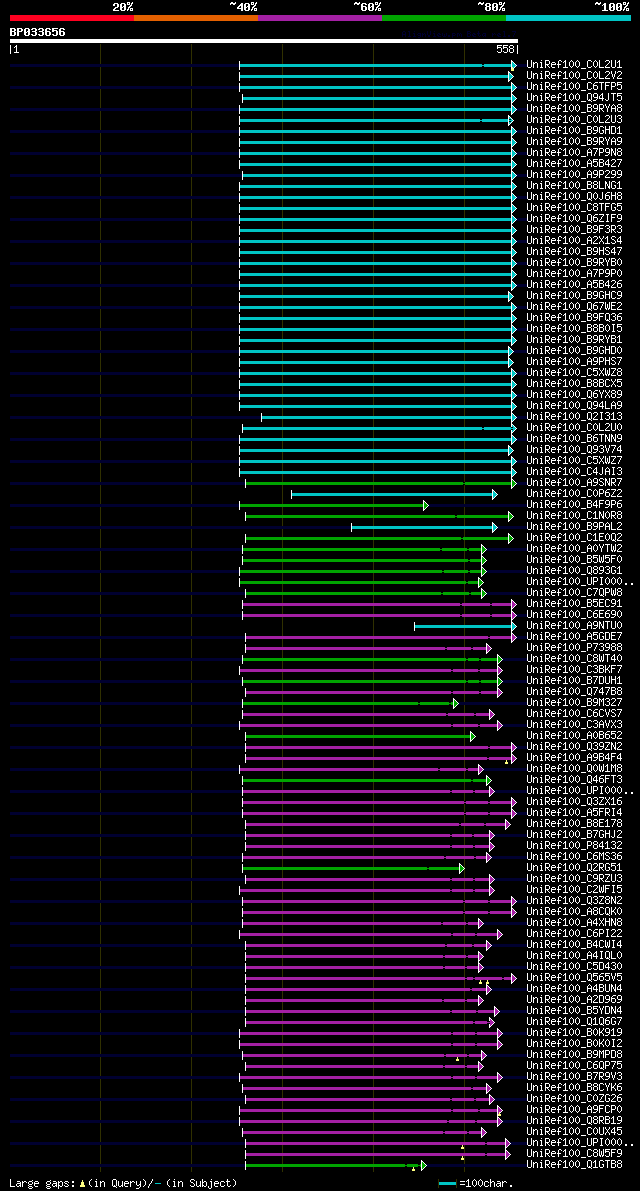This screenshot has height=1191, width=640.
Task: Open hit UniRef100_C0L2U1
Action: coord(574,65)
